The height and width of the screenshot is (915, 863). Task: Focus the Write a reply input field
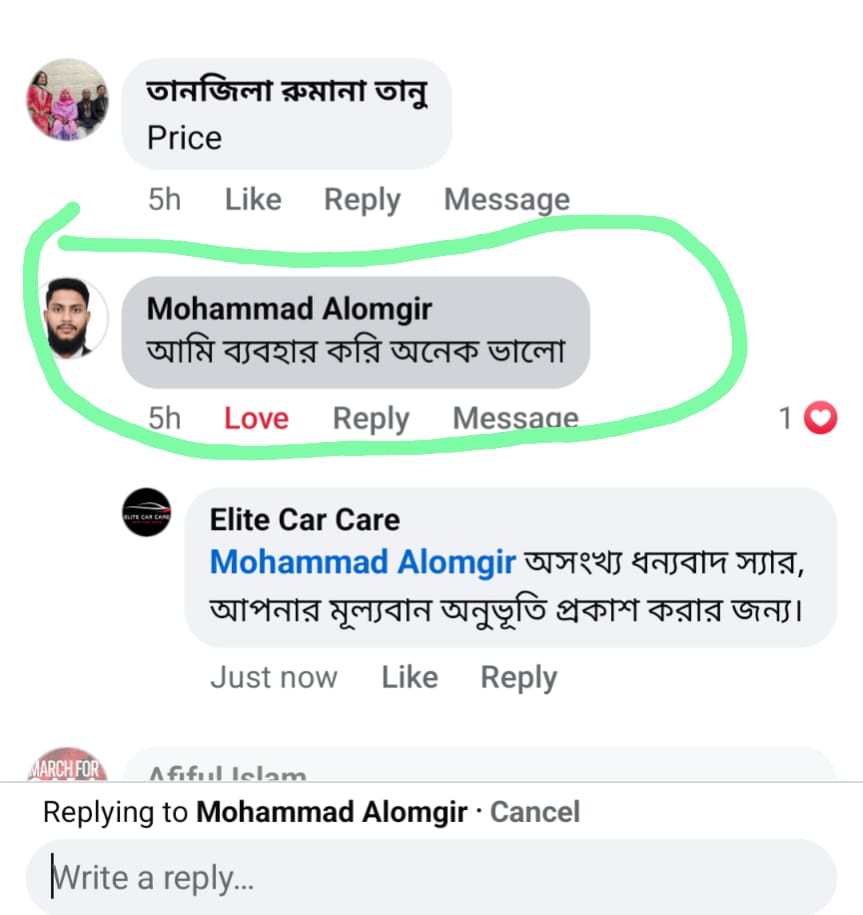click(x=430, y=878)
